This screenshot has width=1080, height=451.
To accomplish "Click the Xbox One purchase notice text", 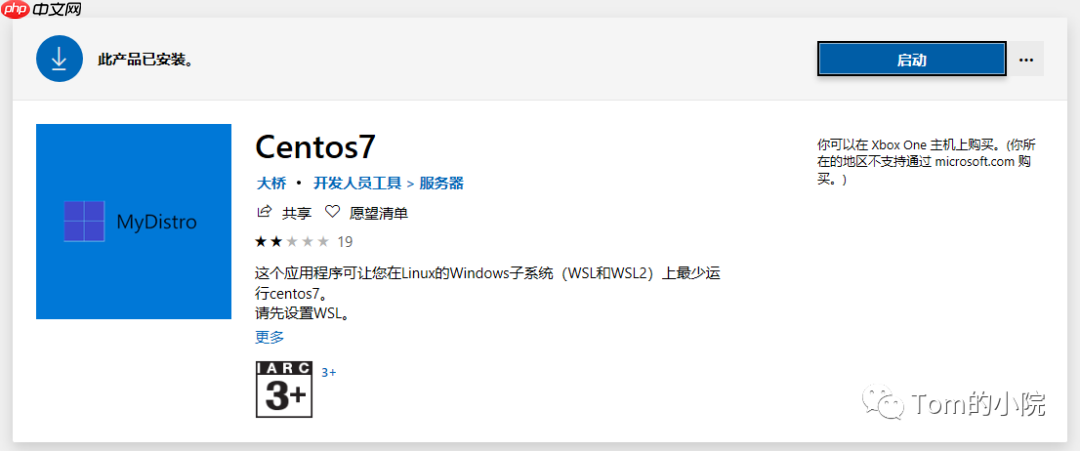I will 926,162.
